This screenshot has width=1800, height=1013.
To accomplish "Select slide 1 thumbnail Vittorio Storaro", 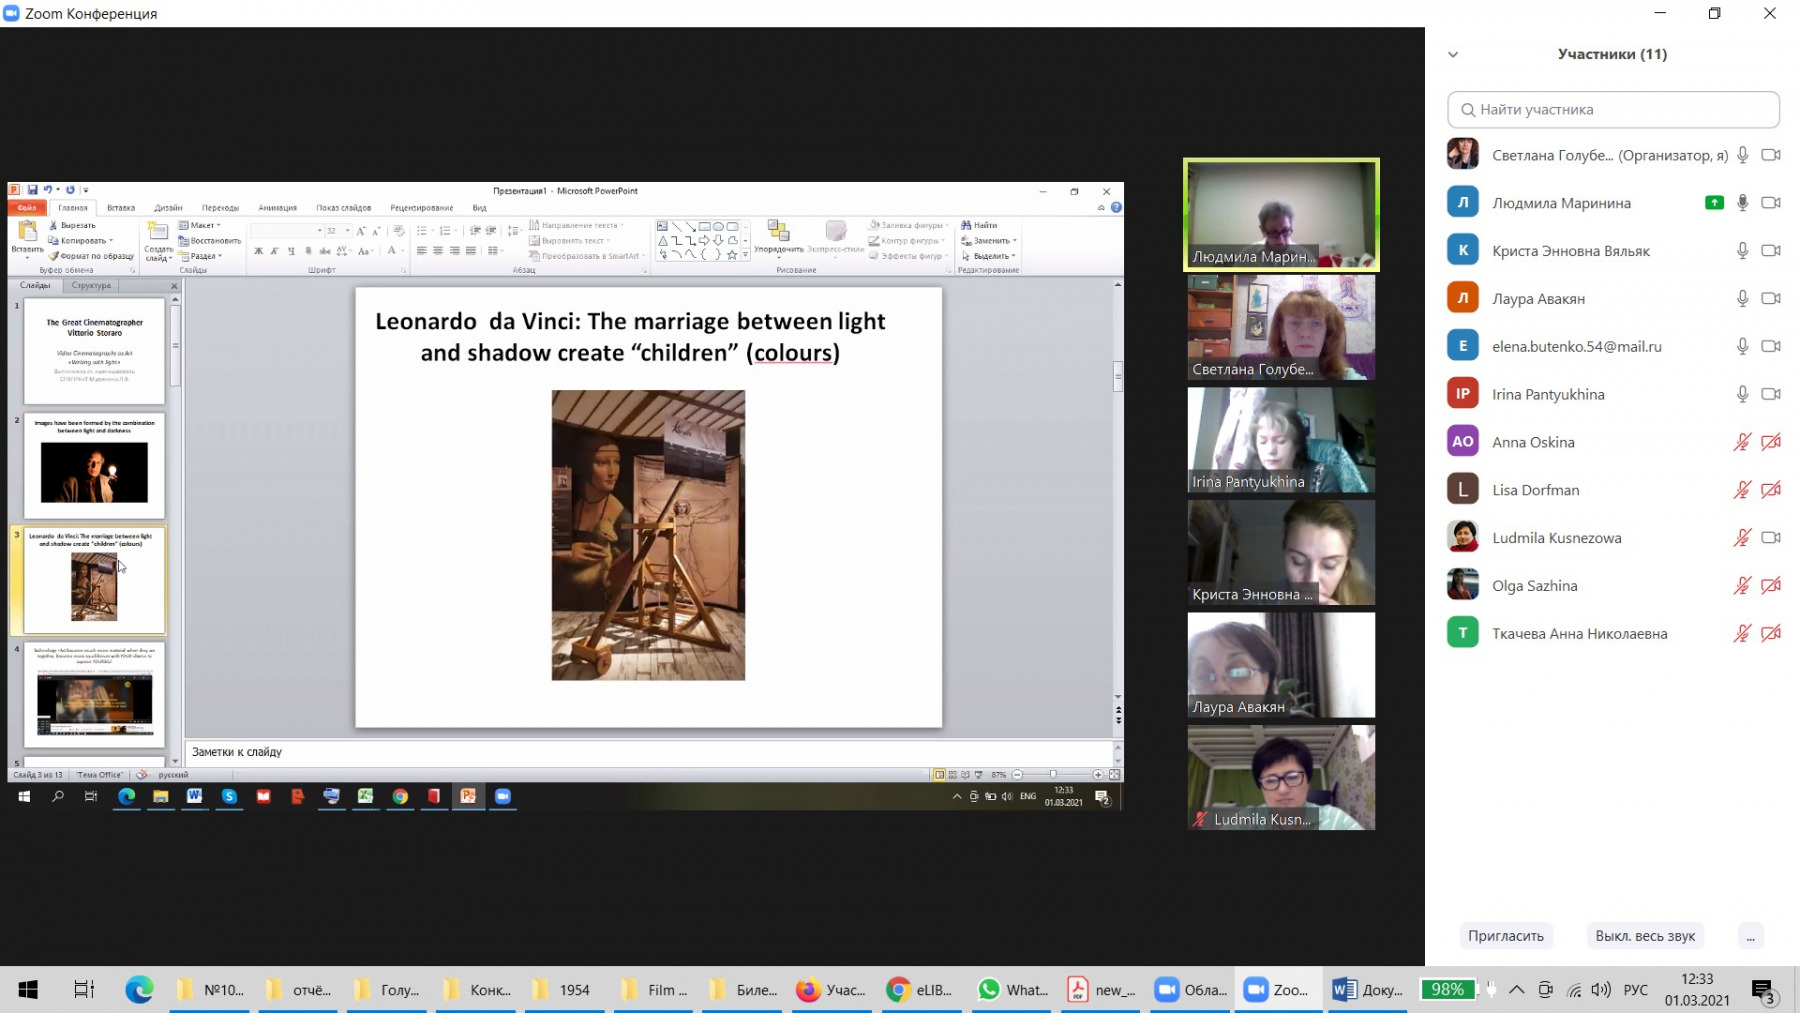I will [94, 351].
